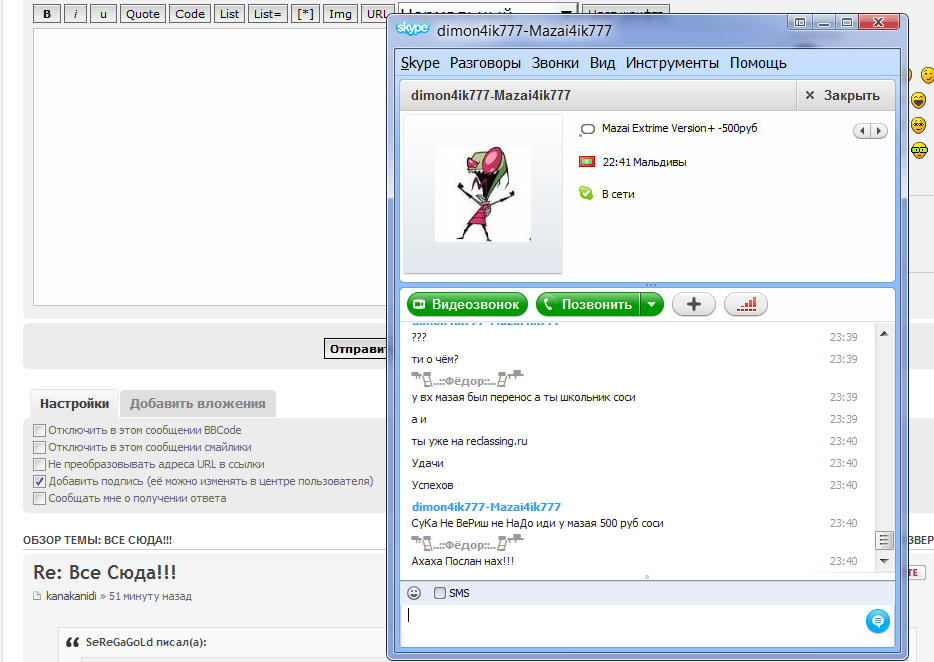Viewport: 934px width, 662px height.
Task: Click the [*] list item button
Action: point(305,14)
